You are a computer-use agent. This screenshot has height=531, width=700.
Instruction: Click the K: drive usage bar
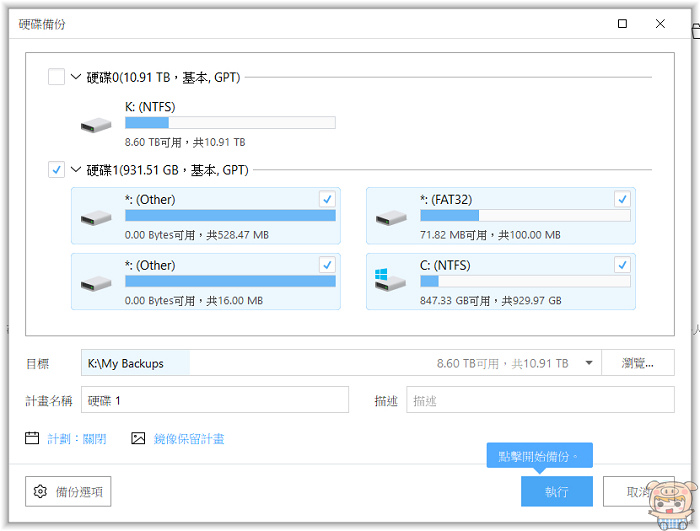pos(230,123)
